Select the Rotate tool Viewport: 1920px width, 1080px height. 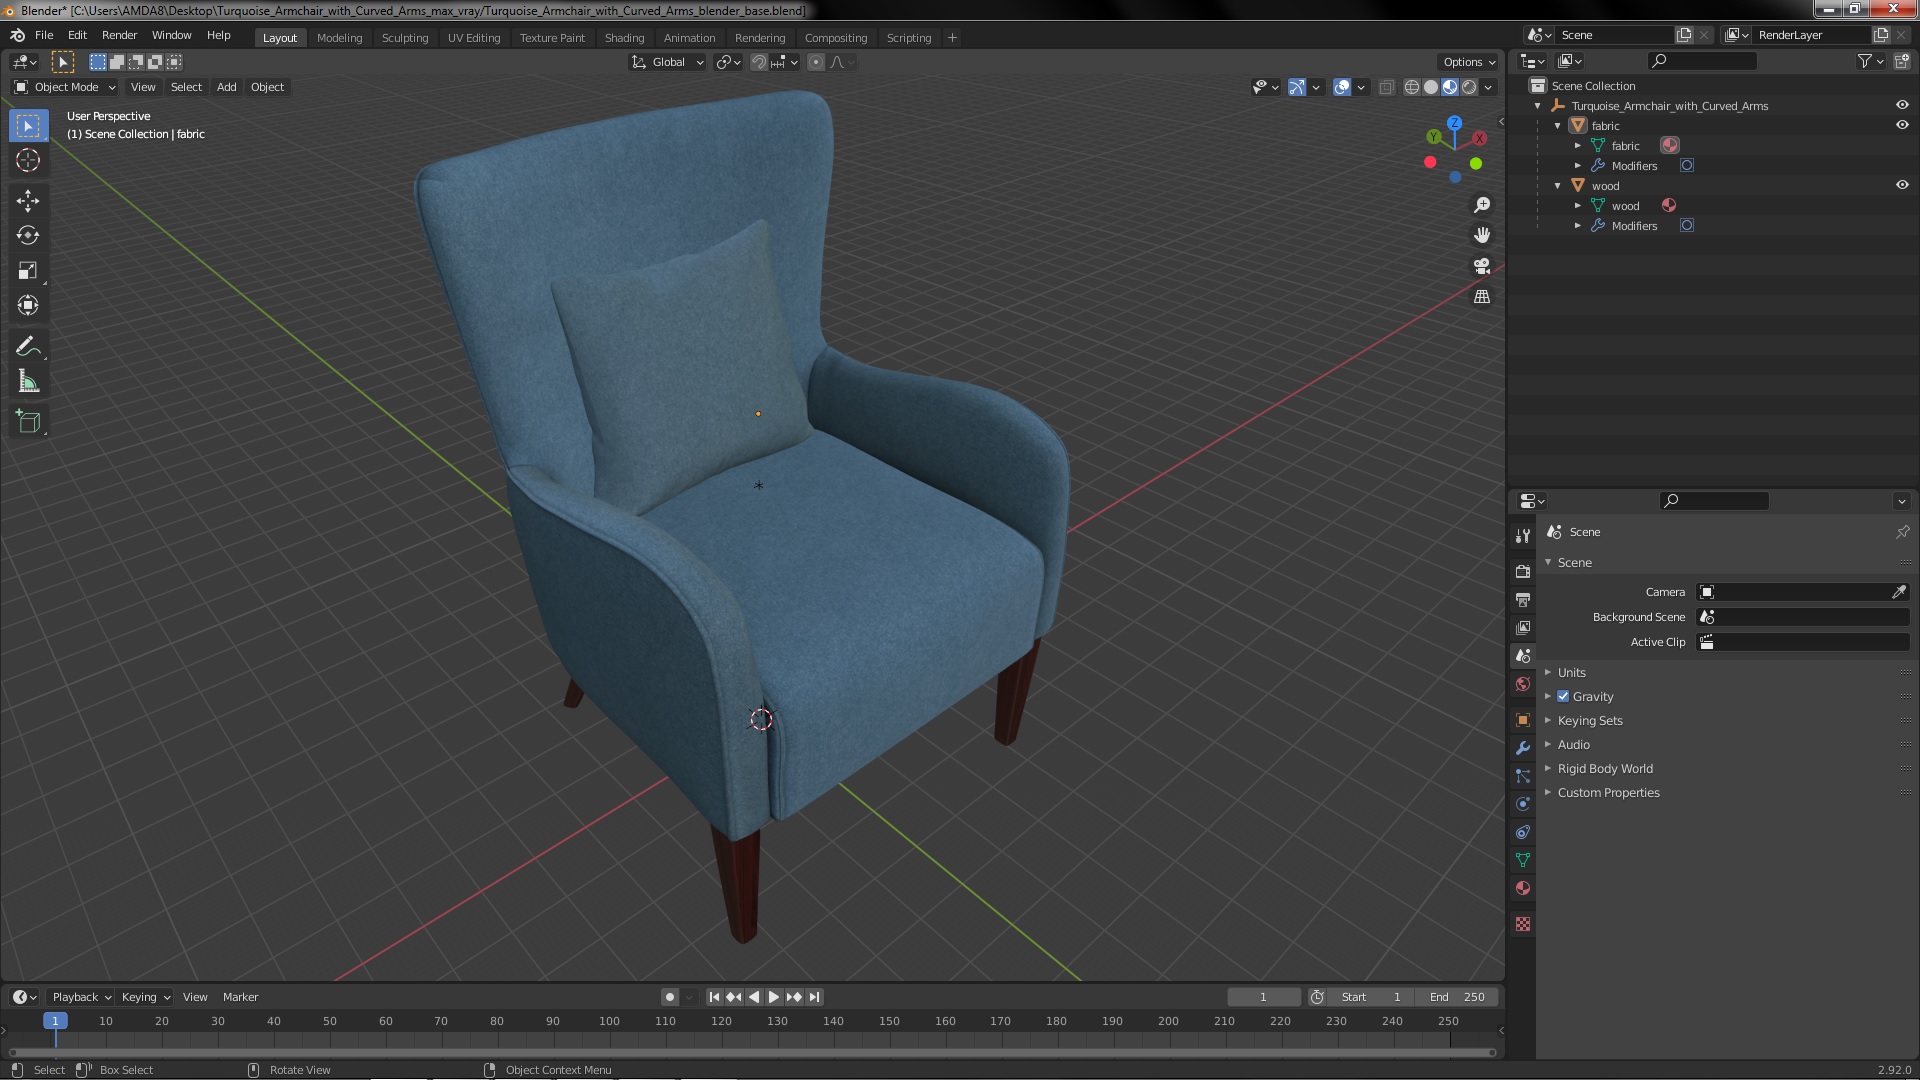(x=28, y=236)
